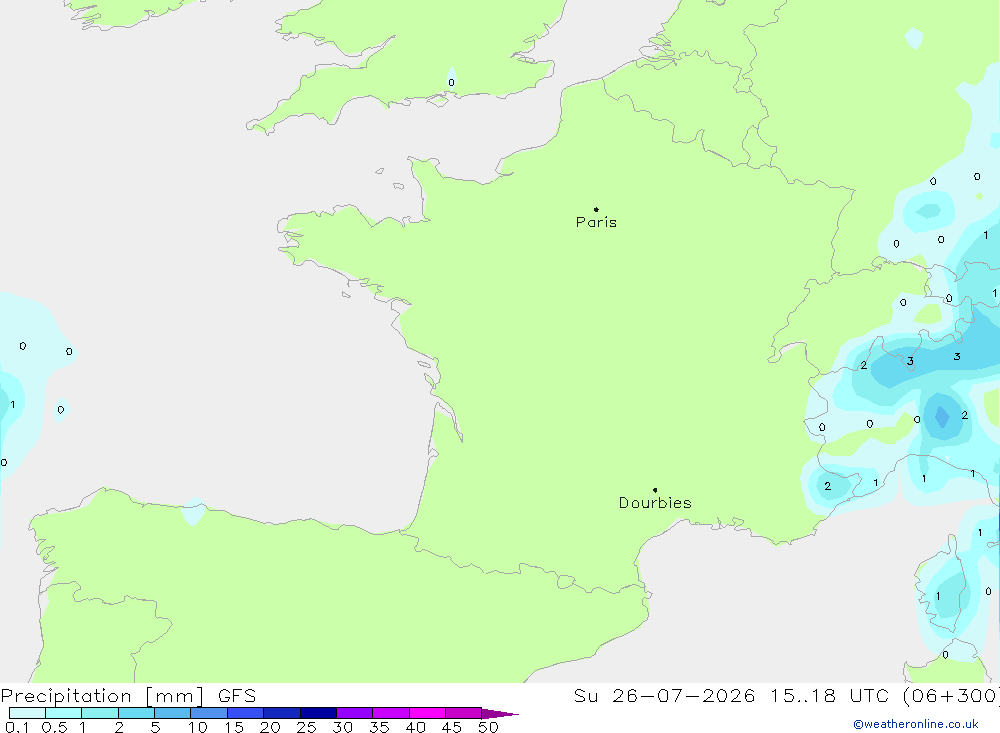
Task: Click the Paris city label
Action: tap(596, 222)
